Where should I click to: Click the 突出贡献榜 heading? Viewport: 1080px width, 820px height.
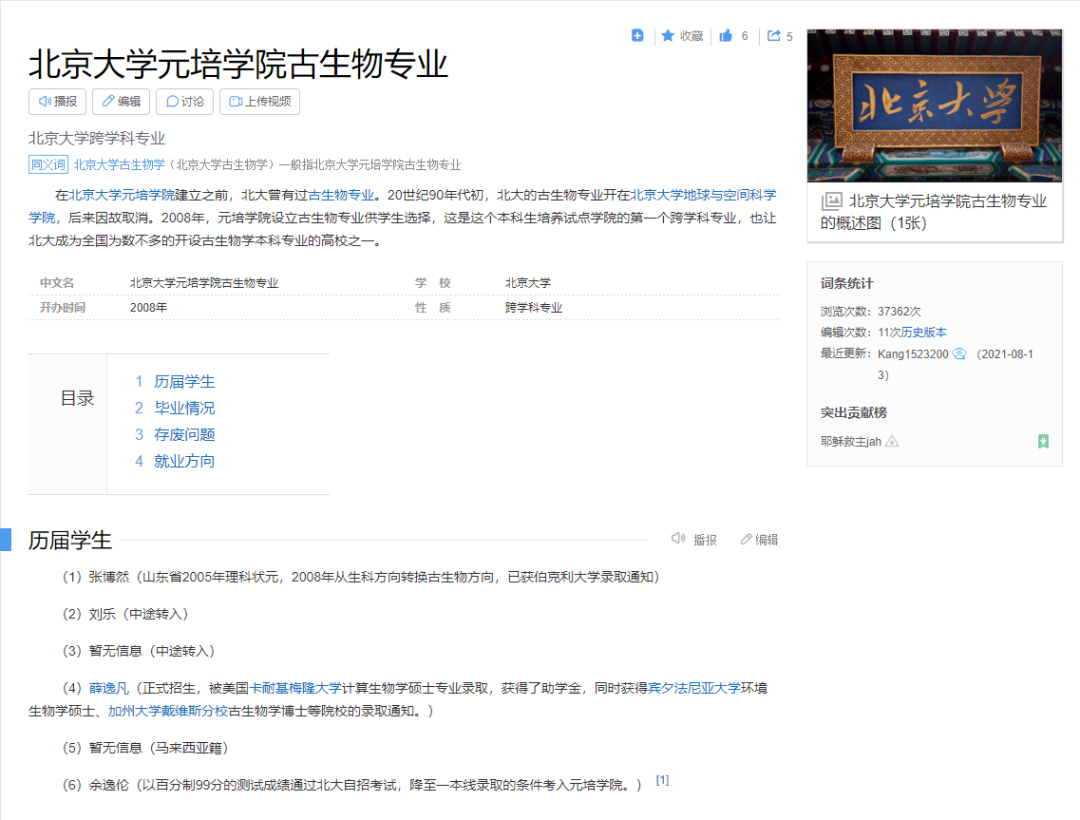pyautogui.click(x=853, y=412)
